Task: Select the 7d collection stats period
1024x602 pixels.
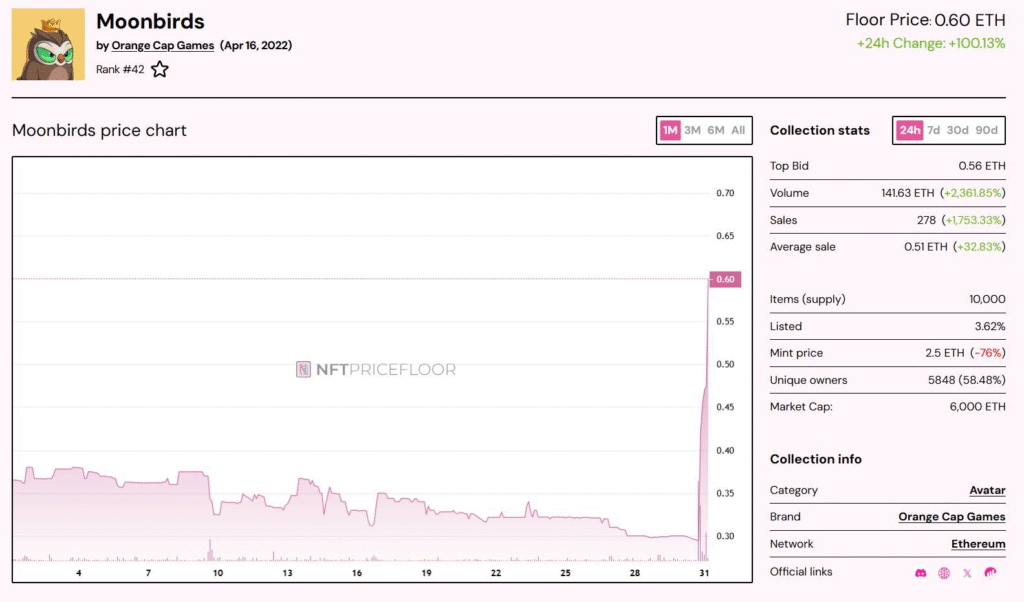Action: 934,131
